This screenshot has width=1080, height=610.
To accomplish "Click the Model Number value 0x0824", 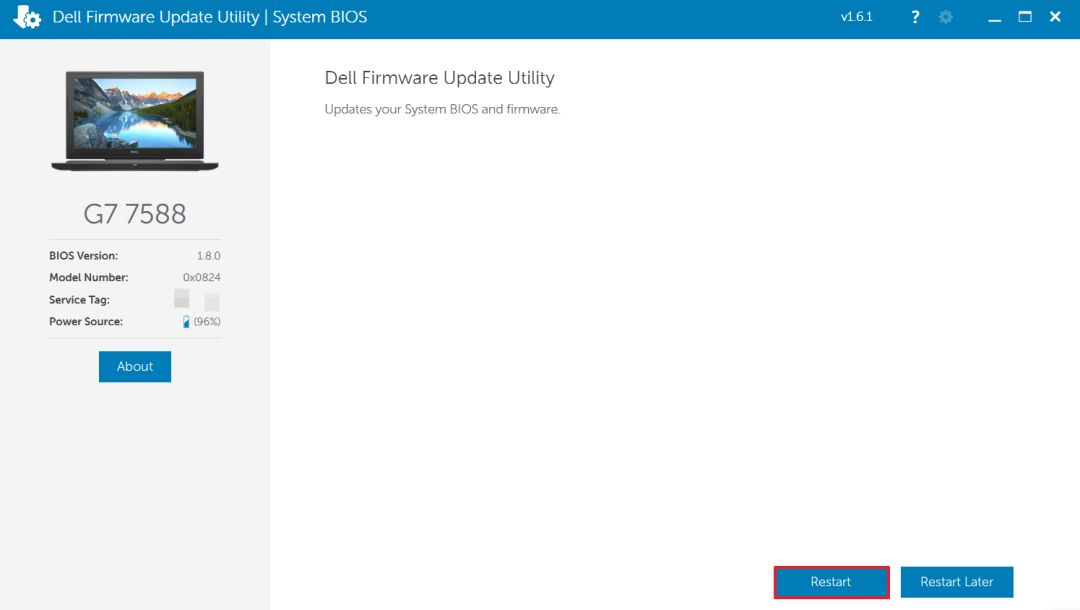I will pos(202,277).
